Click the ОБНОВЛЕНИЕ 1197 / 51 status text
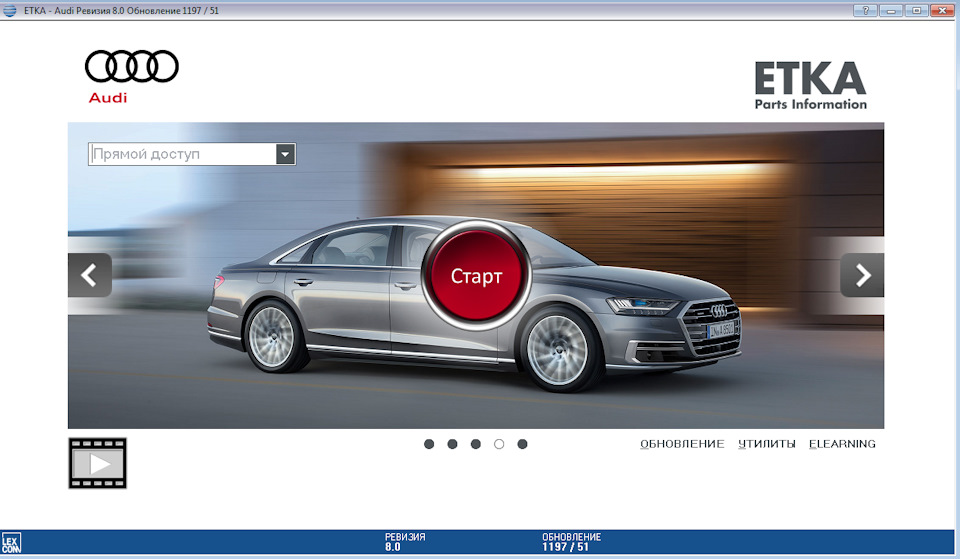The image size is (960, 559). tap(571, 542)
